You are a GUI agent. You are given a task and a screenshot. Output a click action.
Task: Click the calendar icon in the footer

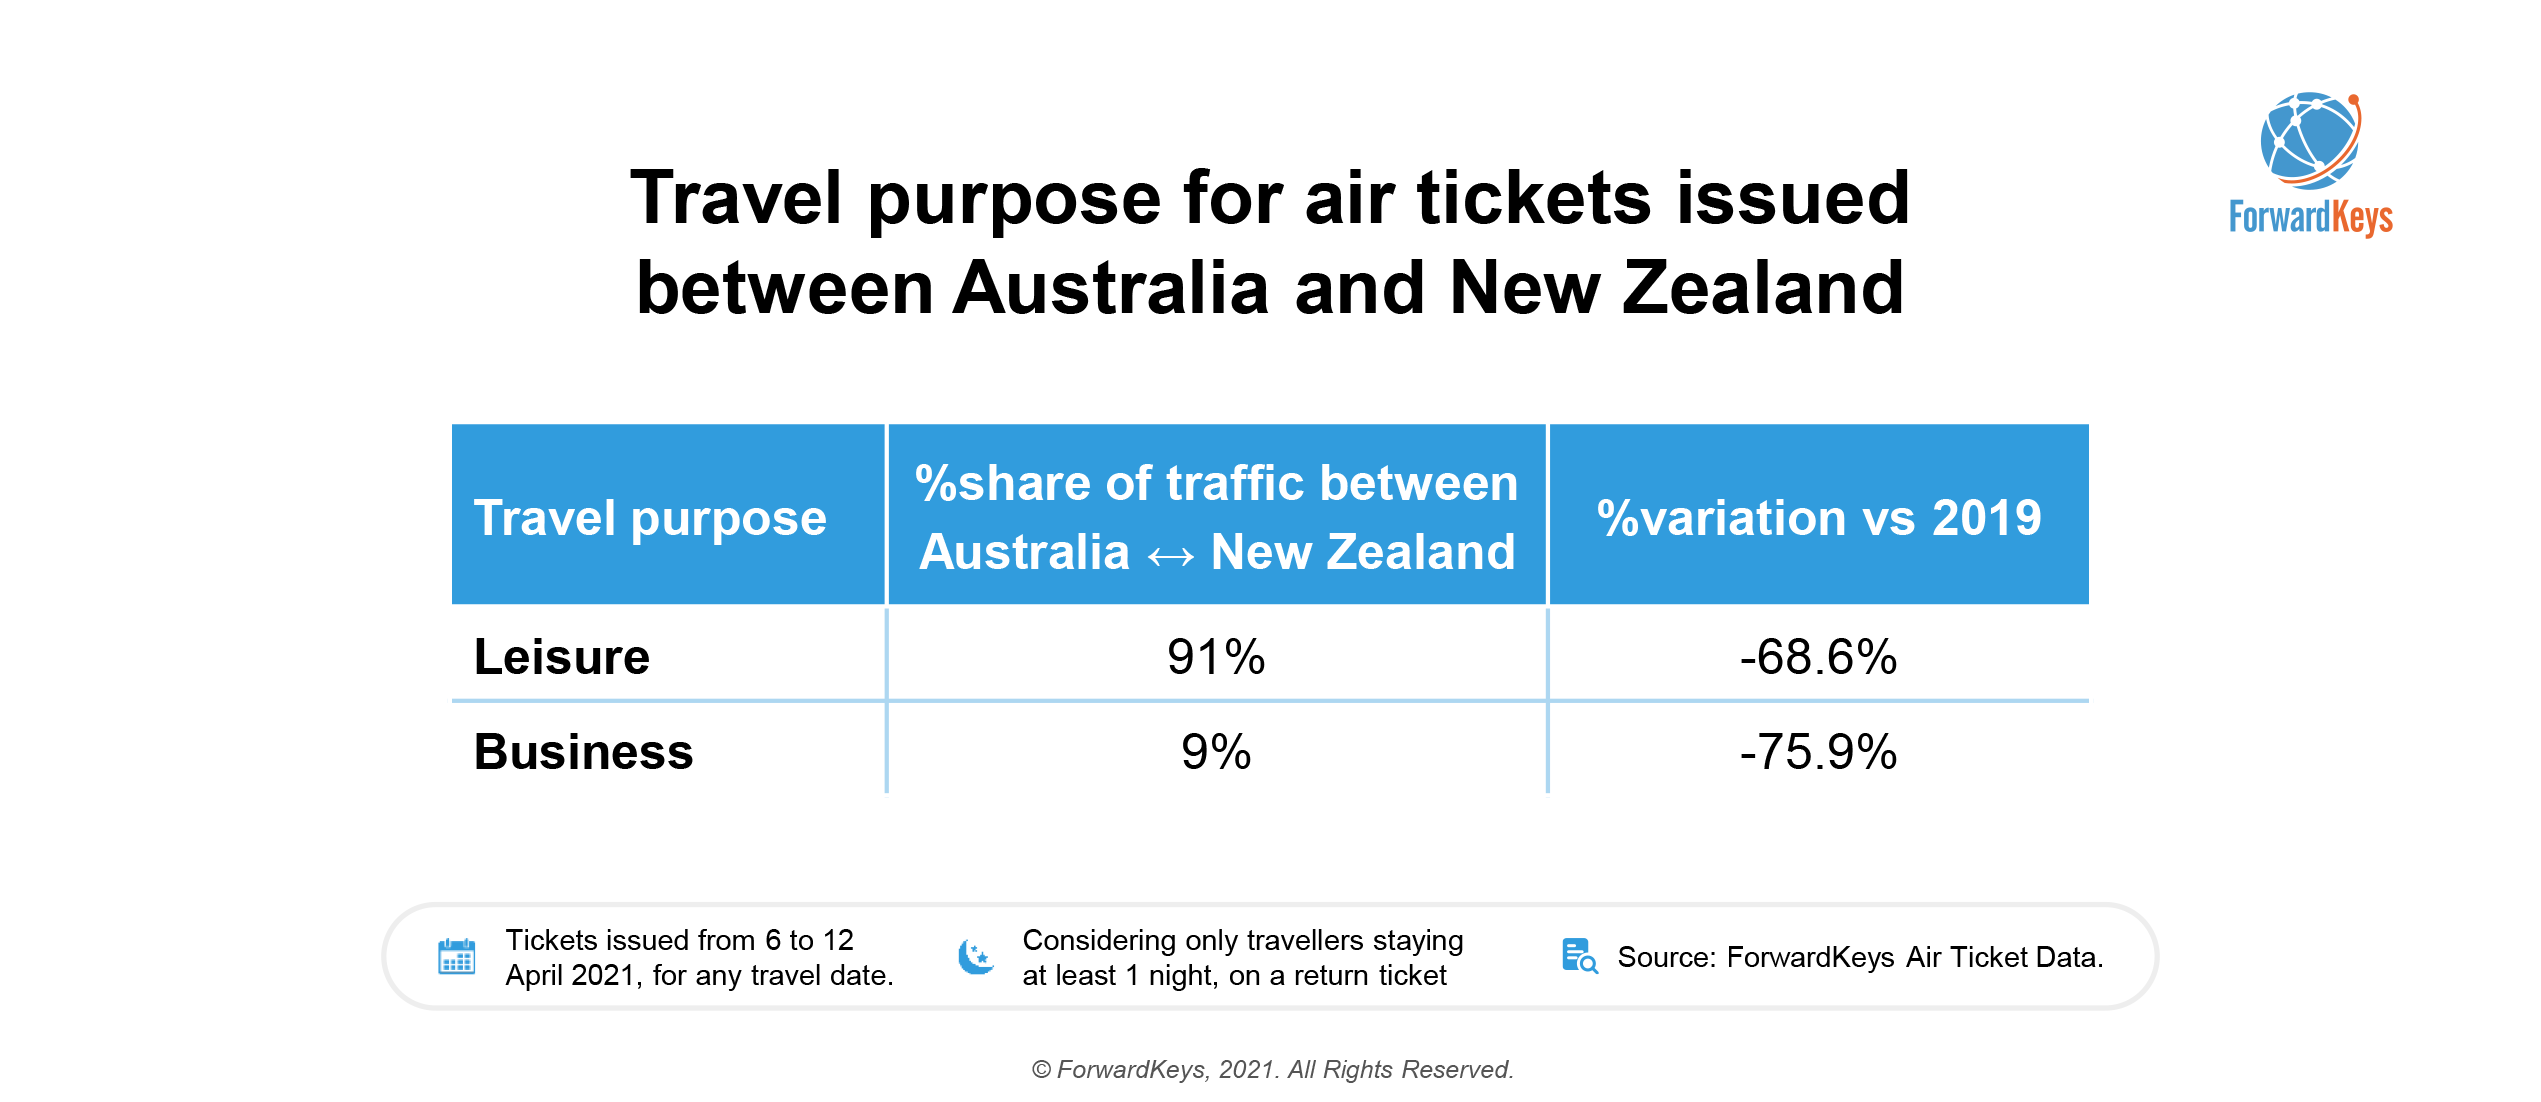pyautogui.click(x=457, y=956)
